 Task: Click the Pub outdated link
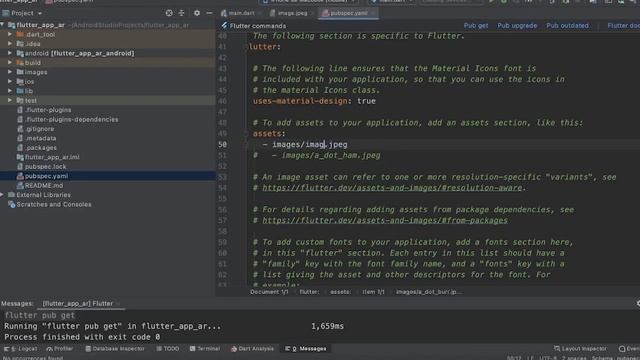point(567,25)
